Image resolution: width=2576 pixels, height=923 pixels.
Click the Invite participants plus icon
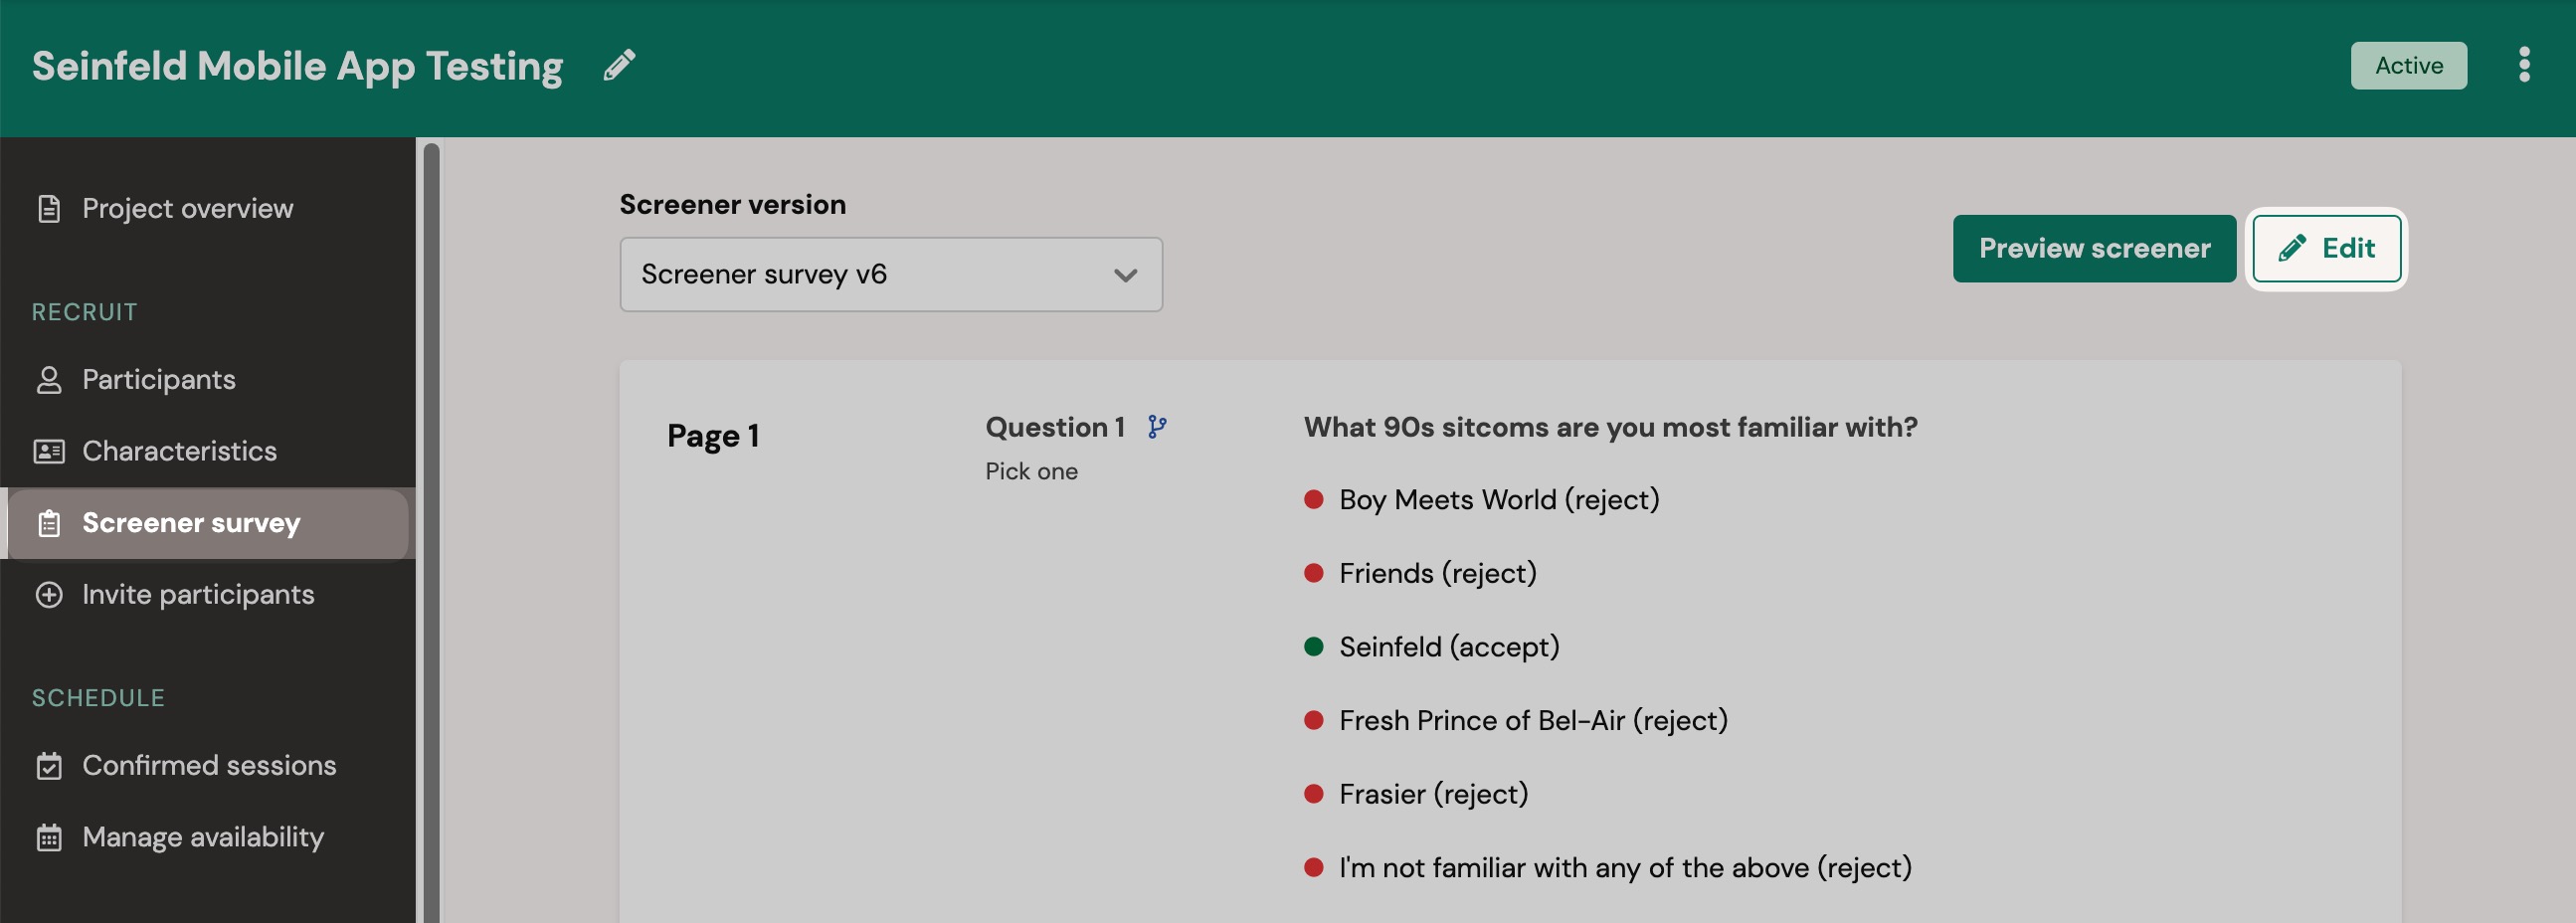point(48,594)
